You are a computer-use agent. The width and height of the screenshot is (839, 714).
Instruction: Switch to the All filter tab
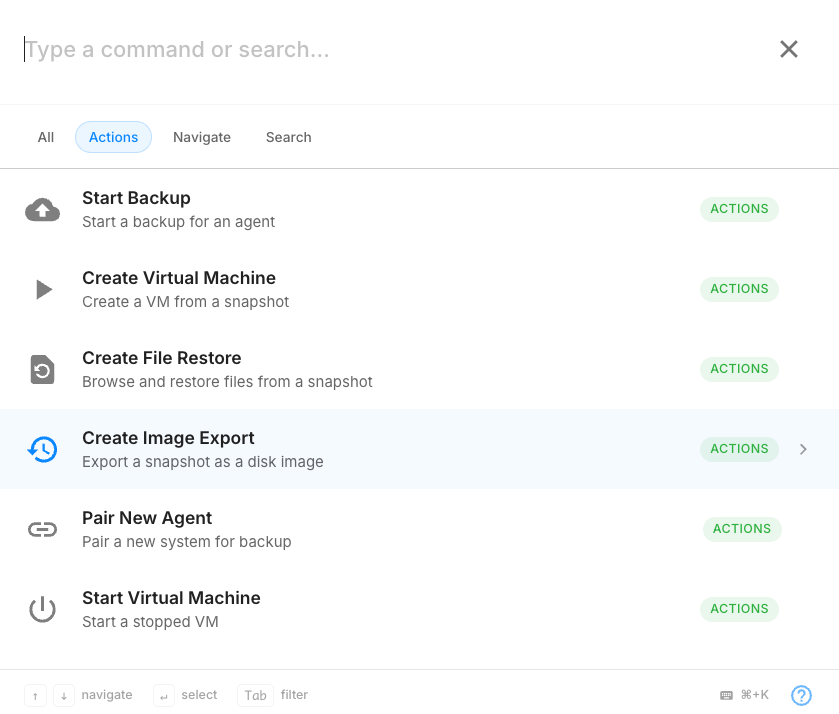pos(46,137)
